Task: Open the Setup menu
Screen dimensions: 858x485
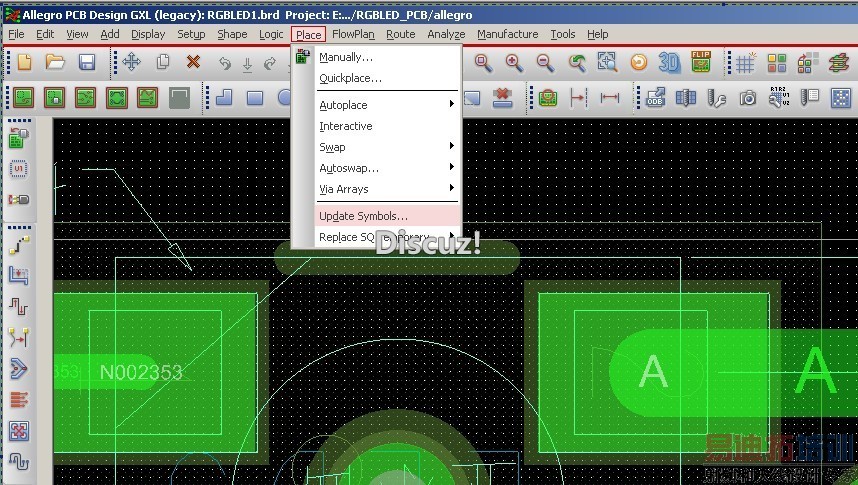Action: pyautogui.click(x=191, y=34)
